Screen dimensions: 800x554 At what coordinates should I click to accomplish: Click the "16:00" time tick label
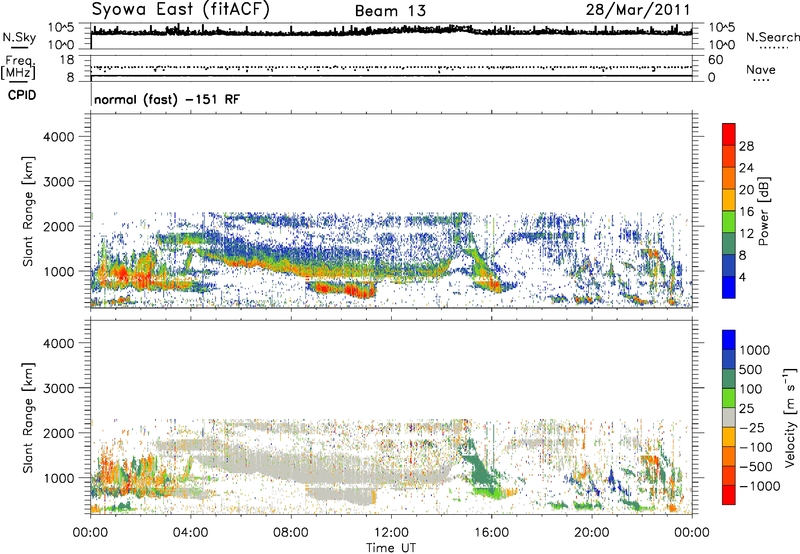[491, 533]
